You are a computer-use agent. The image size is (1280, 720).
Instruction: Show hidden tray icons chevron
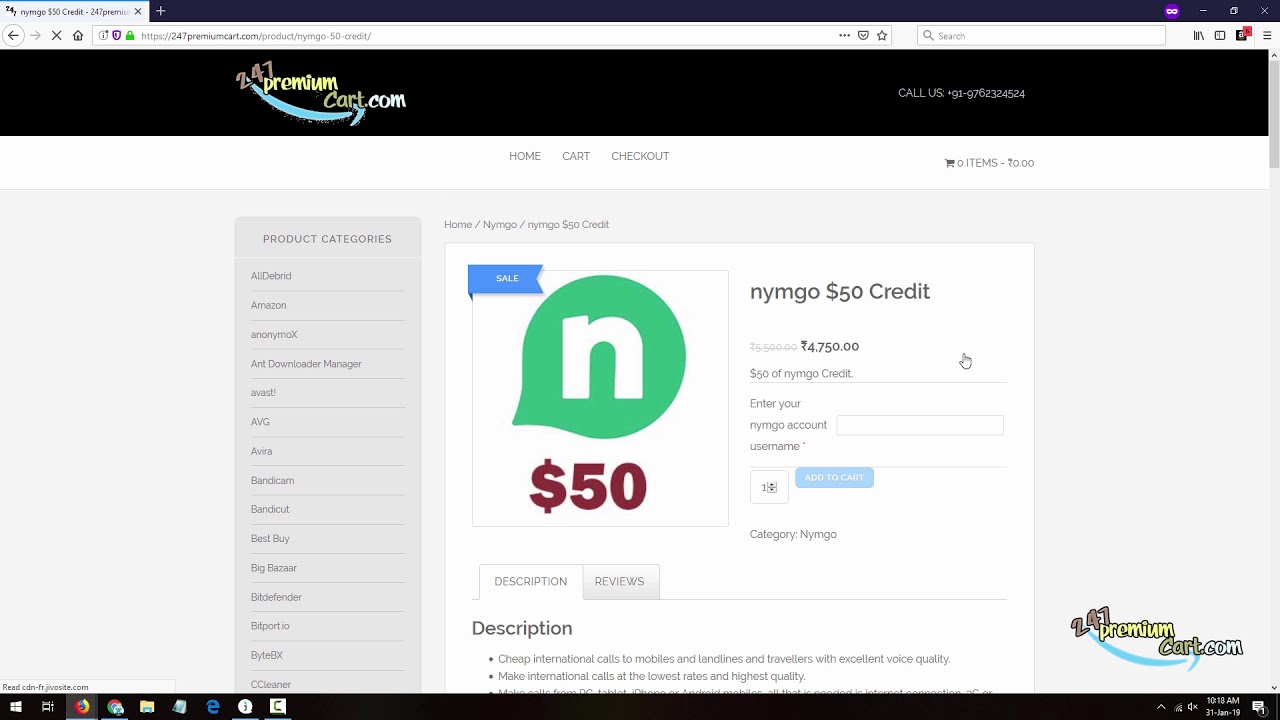pos(1161,707)
